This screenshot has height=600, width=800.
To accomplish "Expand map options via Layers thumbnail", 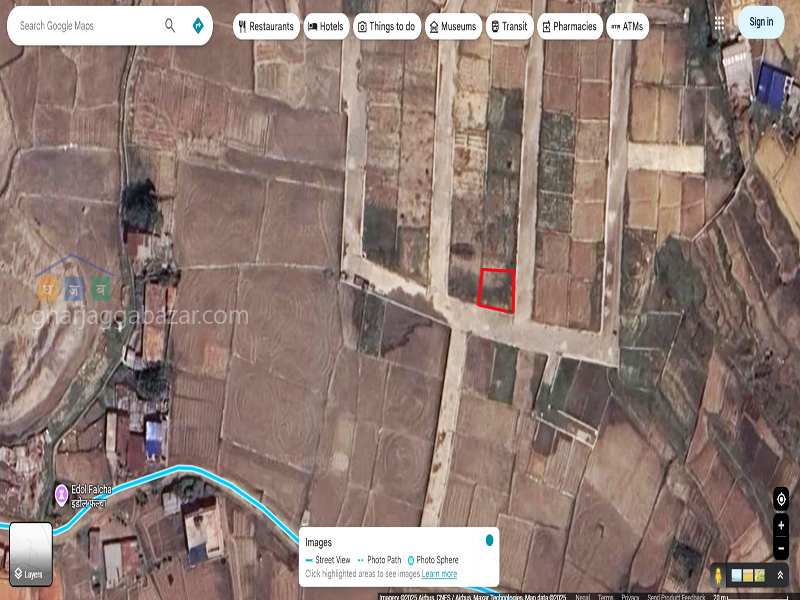I will pyautogui.click(x=31, y=548).
